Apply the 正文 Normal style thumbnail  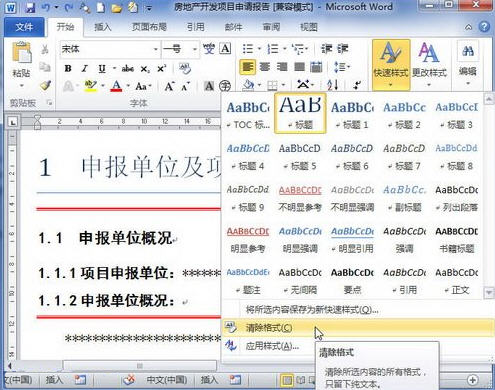(x=456, y=281)
